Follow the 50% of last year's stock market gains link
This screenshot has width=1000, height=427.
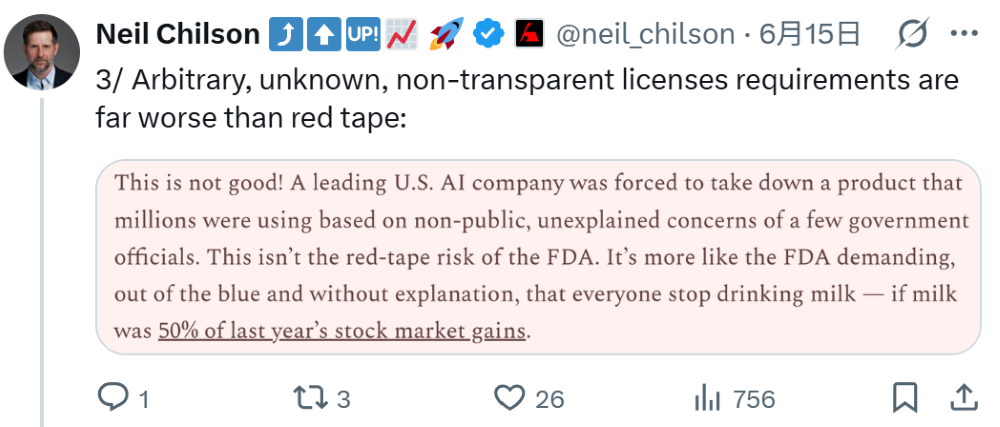click(x=342, y=331)
